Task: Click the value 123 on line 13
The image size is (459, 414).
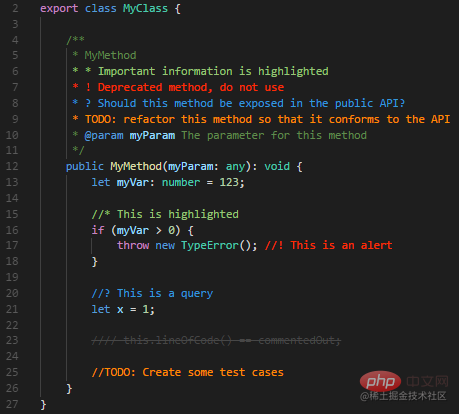Action: pyautogui.click(x=229, y=182)
